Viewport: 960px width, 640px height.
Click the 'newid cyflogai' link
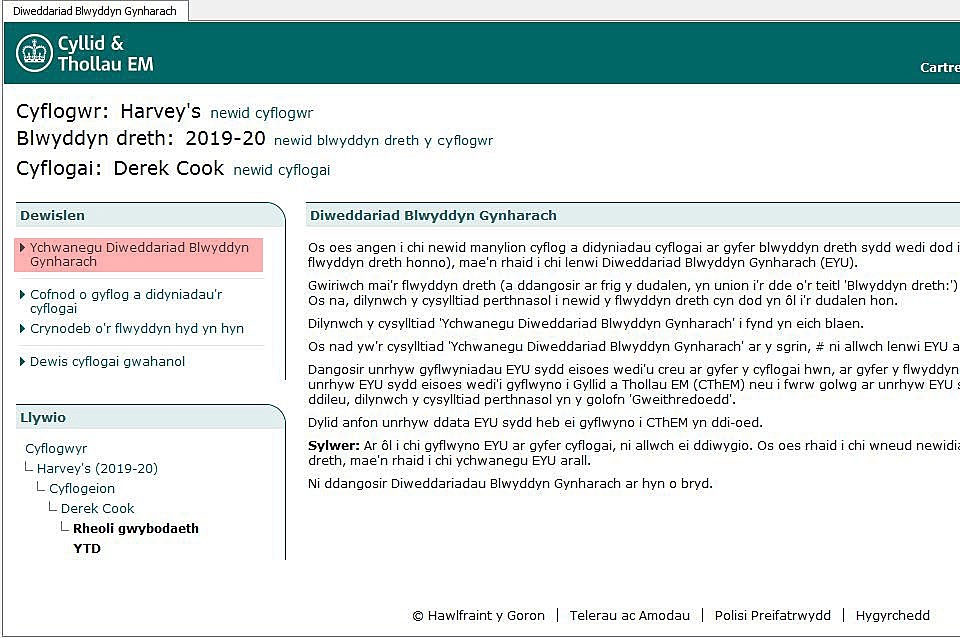click(281, 170)
